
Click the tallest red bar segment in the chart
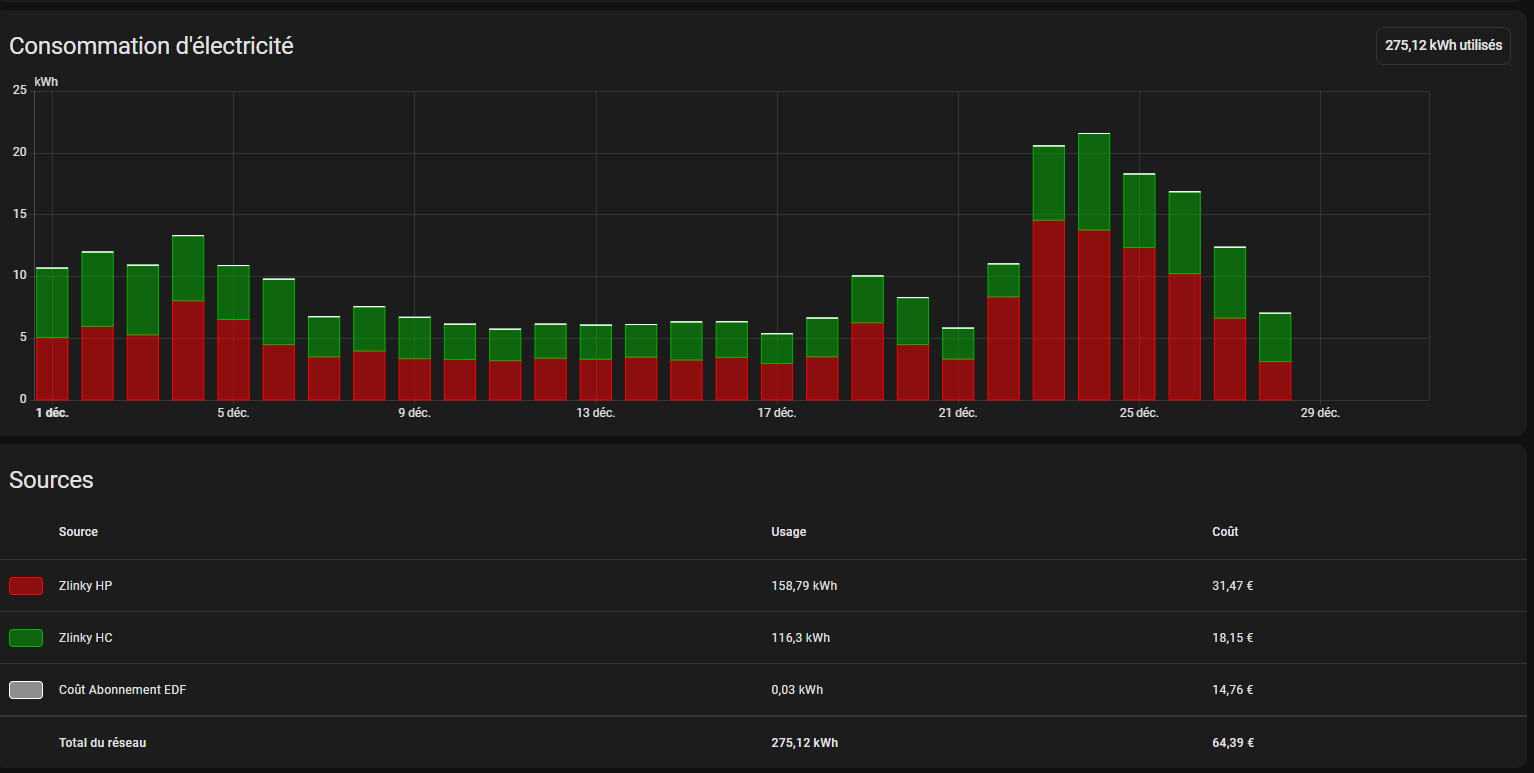tap(1048, 310)
